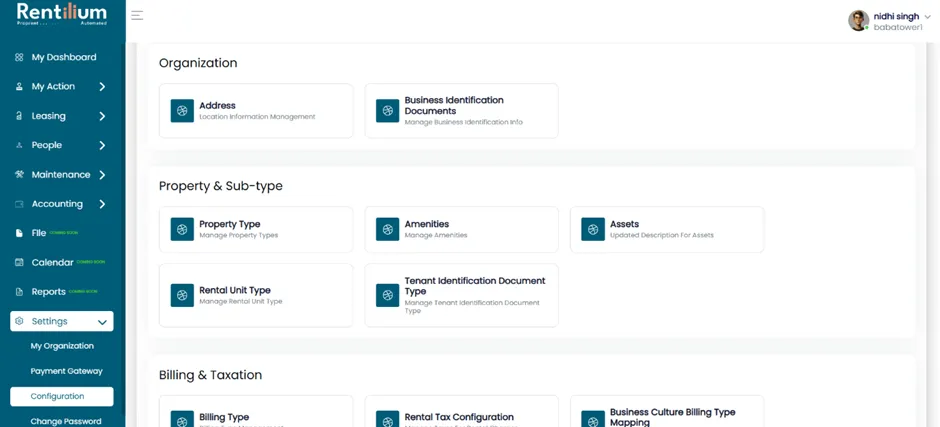Expand the My Action submenu chevron
The height and width of the screenshot is (427, 940).
(x=102, y=86)
